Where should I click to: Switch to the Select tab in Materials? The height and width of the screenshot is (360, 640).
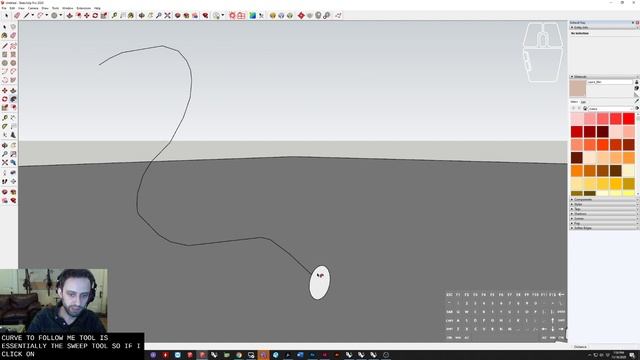pyautogui.click(x=574, y=102)
